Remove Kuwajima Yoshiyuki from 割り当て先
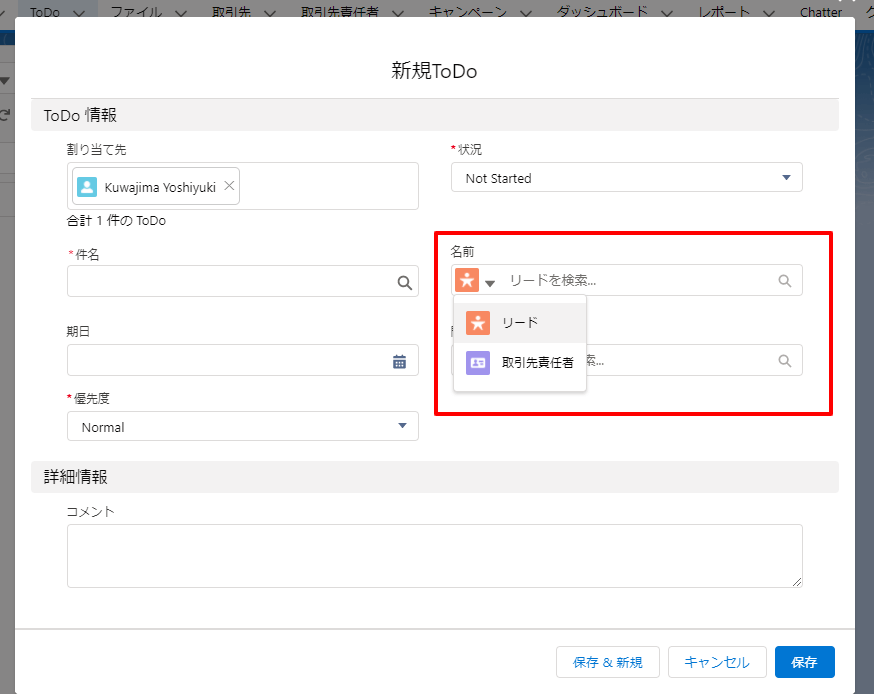This screenshot has height=694, width=874. tap(229, 186)
